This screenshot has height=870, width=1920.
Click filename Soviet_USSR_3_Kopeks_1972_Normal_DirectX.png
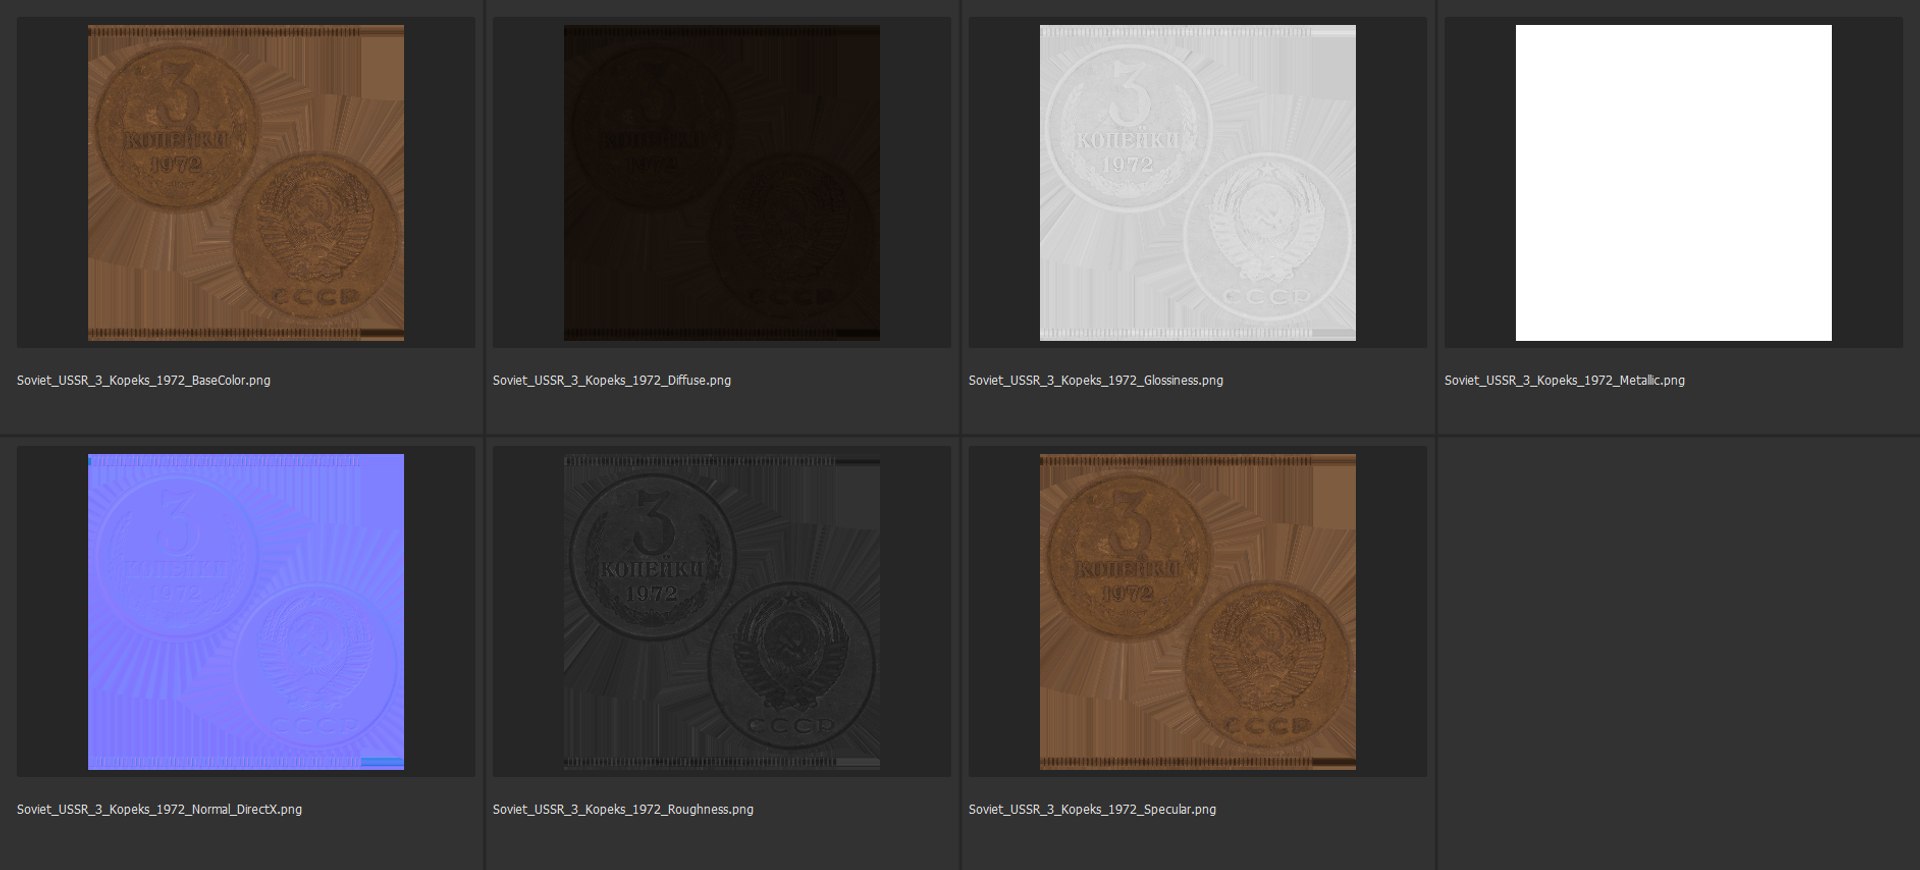click(159, 810)
